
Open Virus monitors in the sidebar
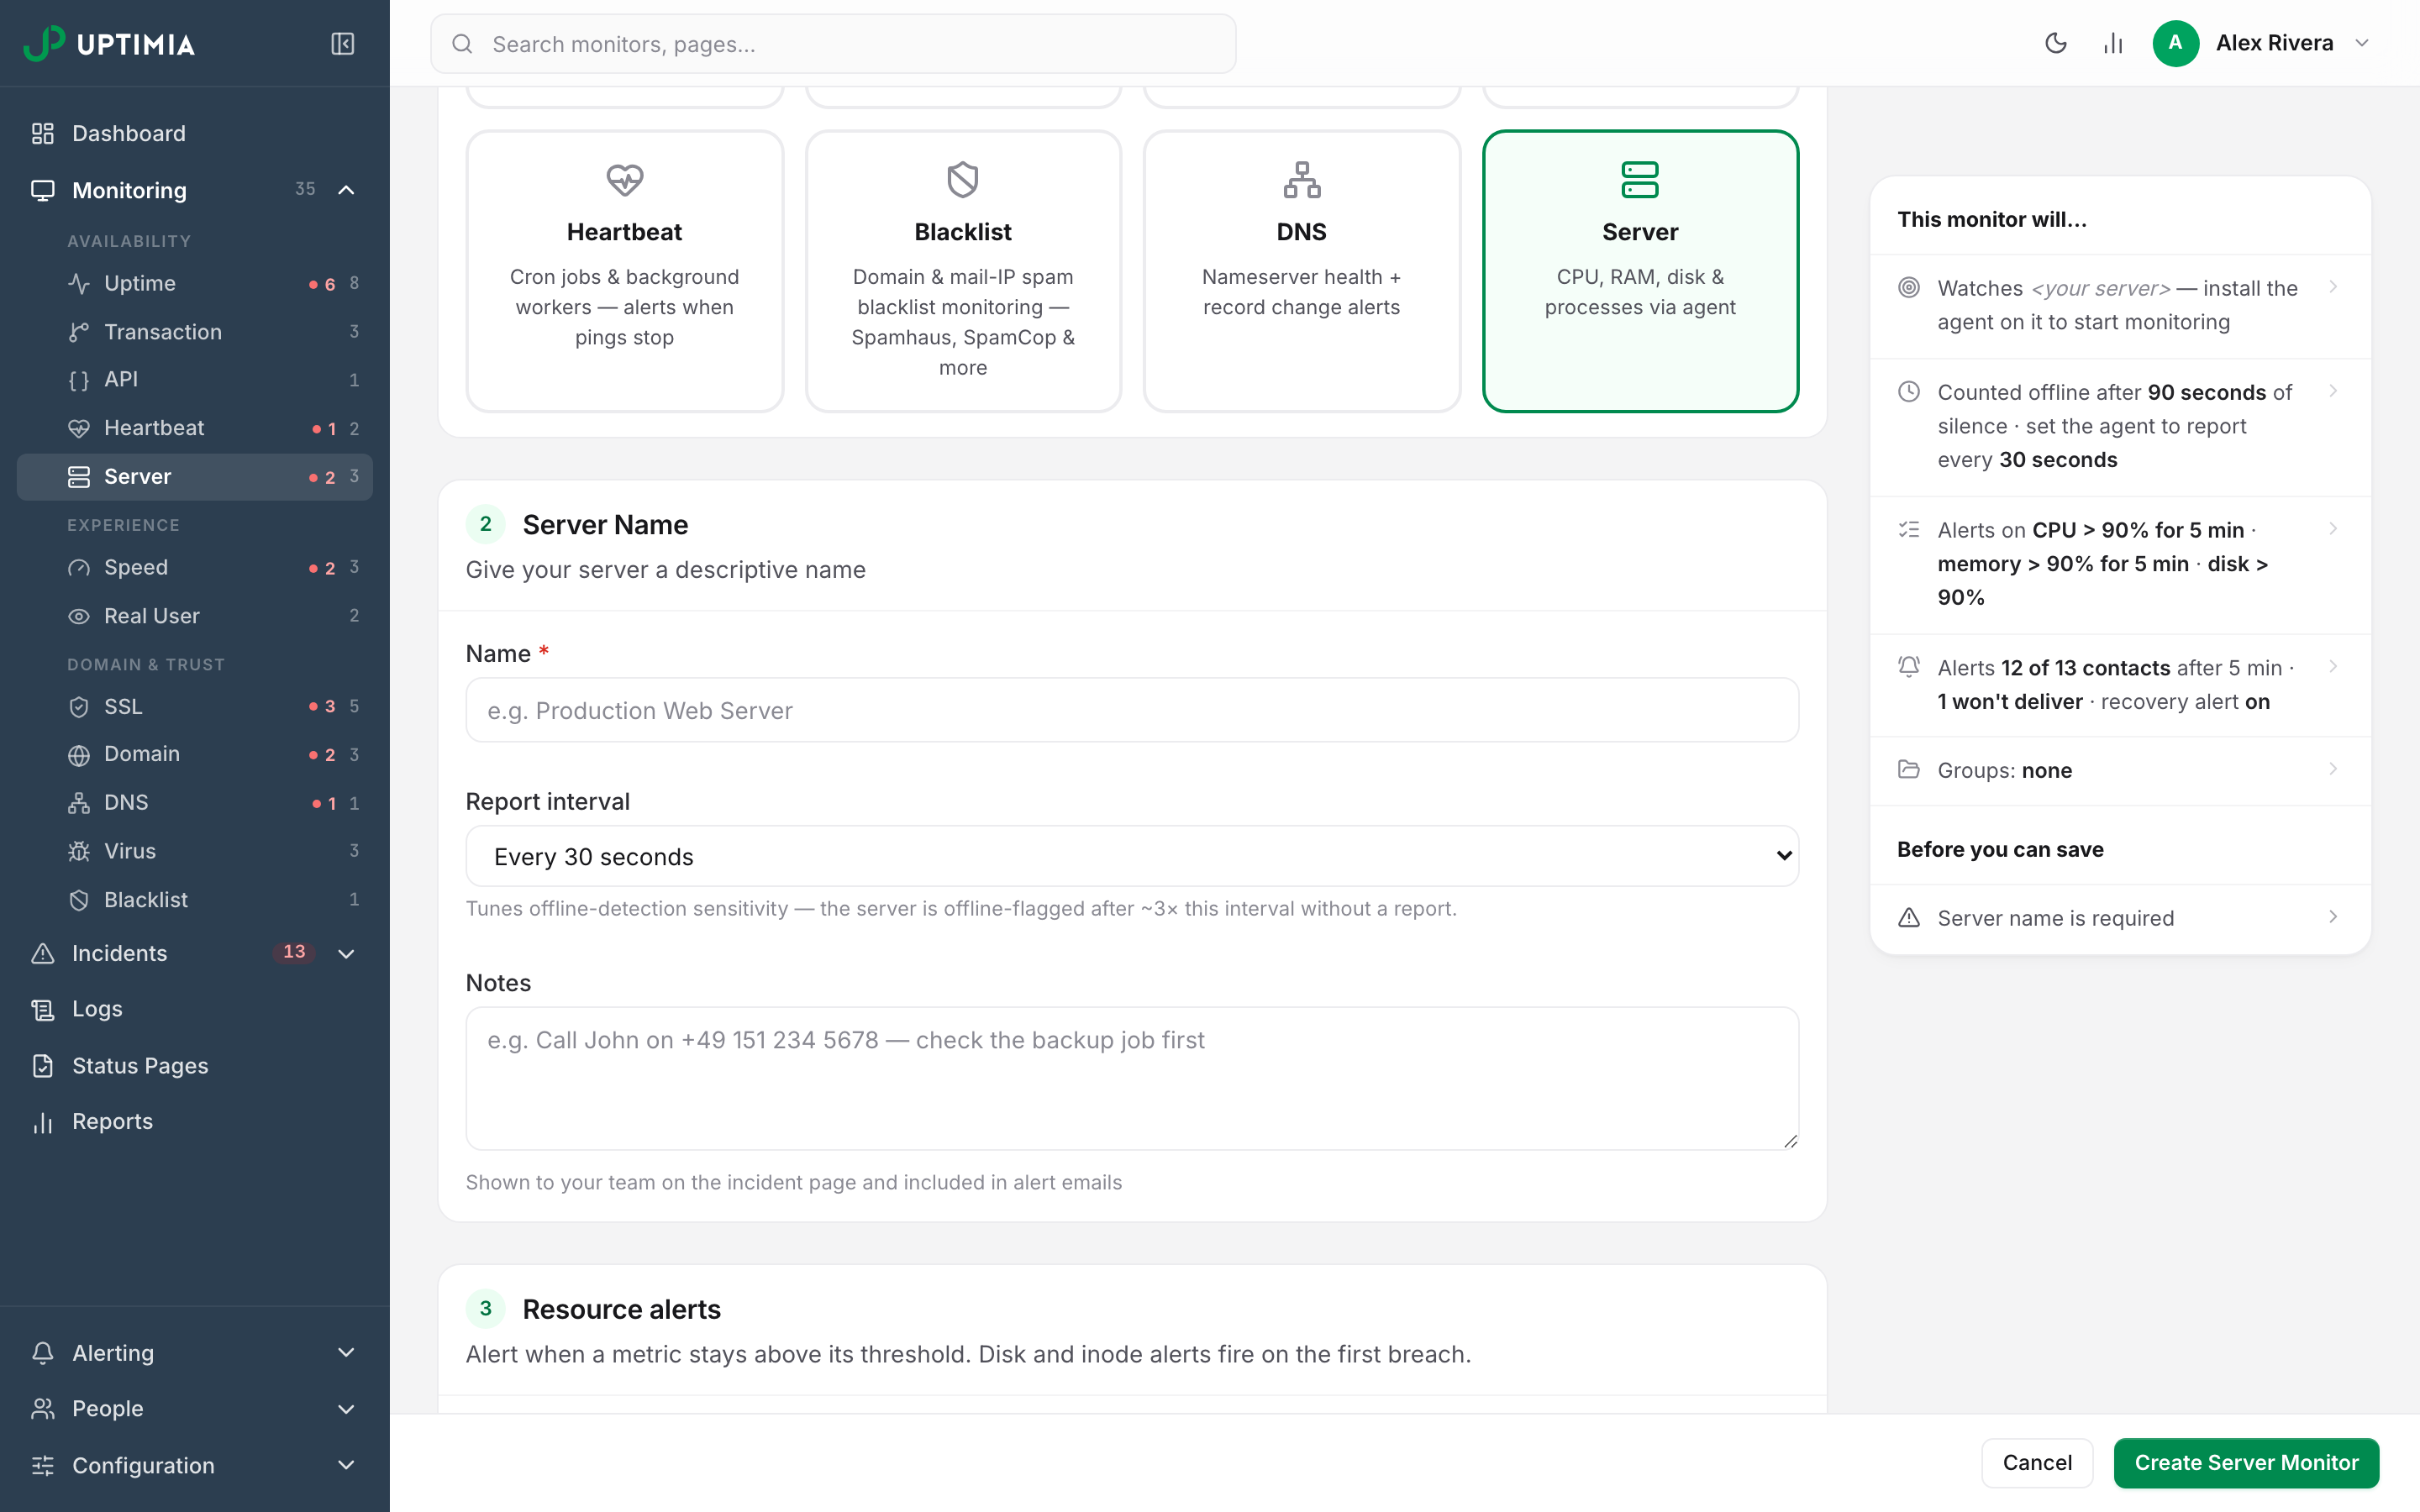pyautogui.click(x=195, y=851)
